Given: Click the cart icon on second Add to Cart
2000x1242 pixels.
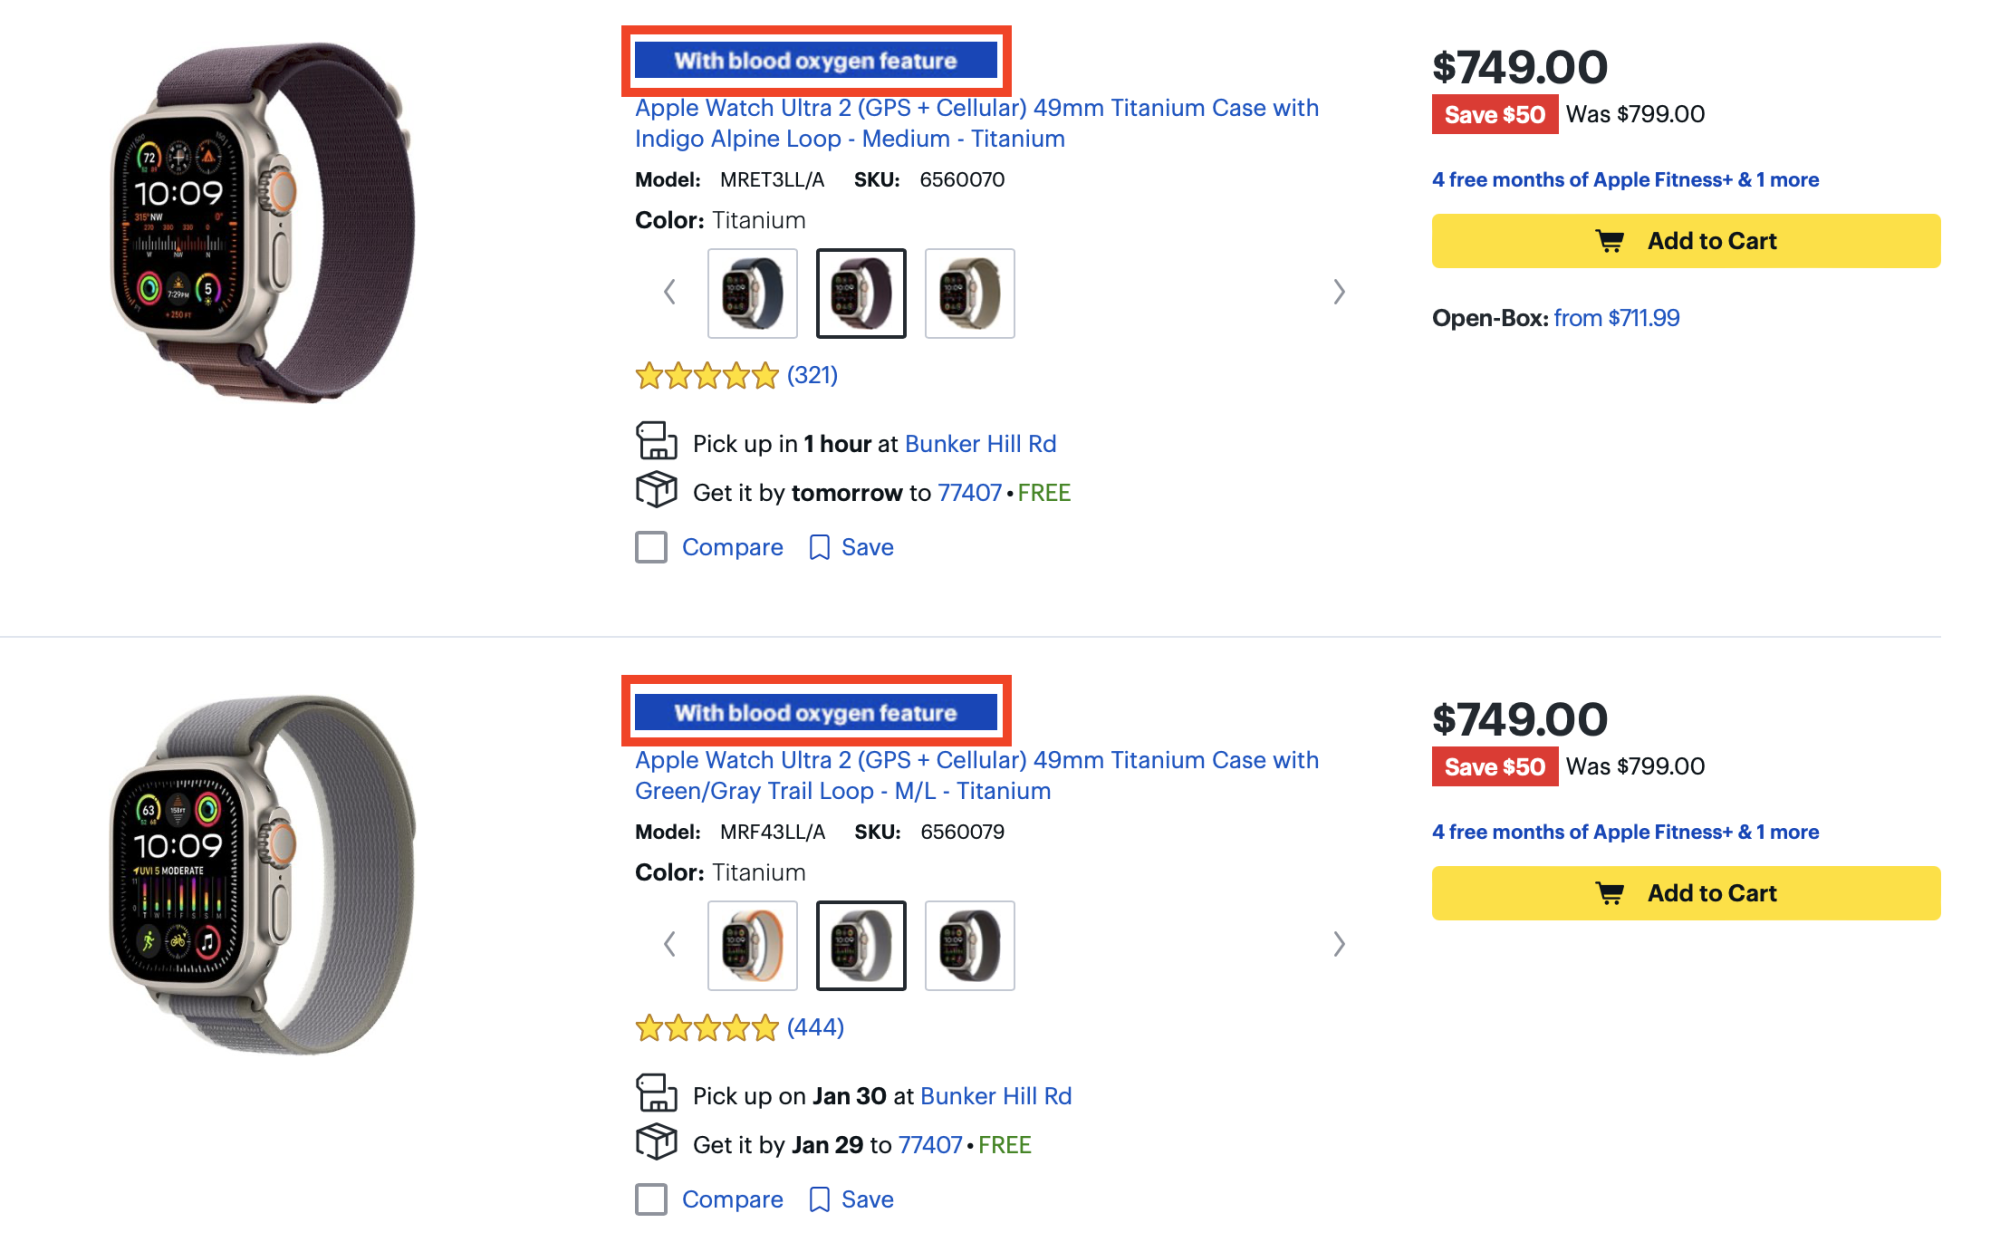Looking at the screenshot, I should [x=1609, y=893].
